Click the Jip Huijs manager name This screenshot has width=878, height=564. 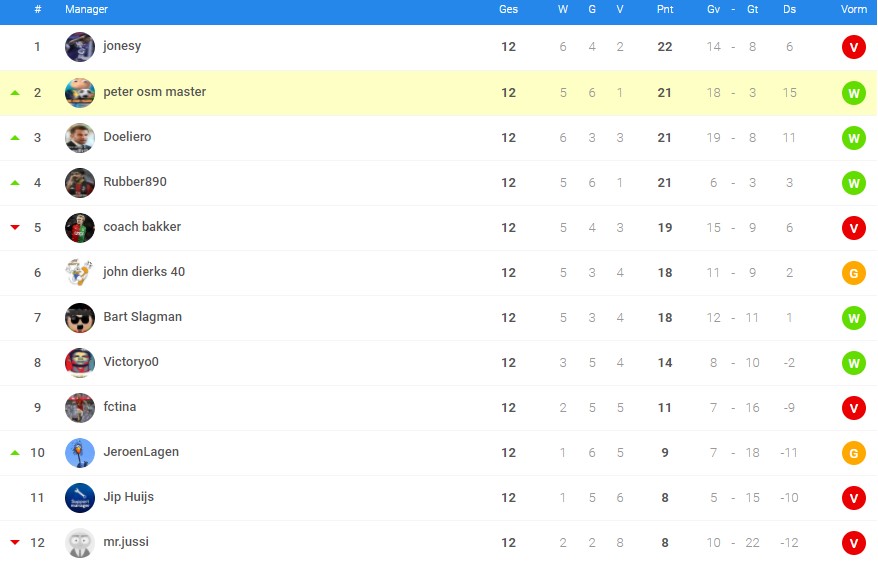click(x=129, y=497)
